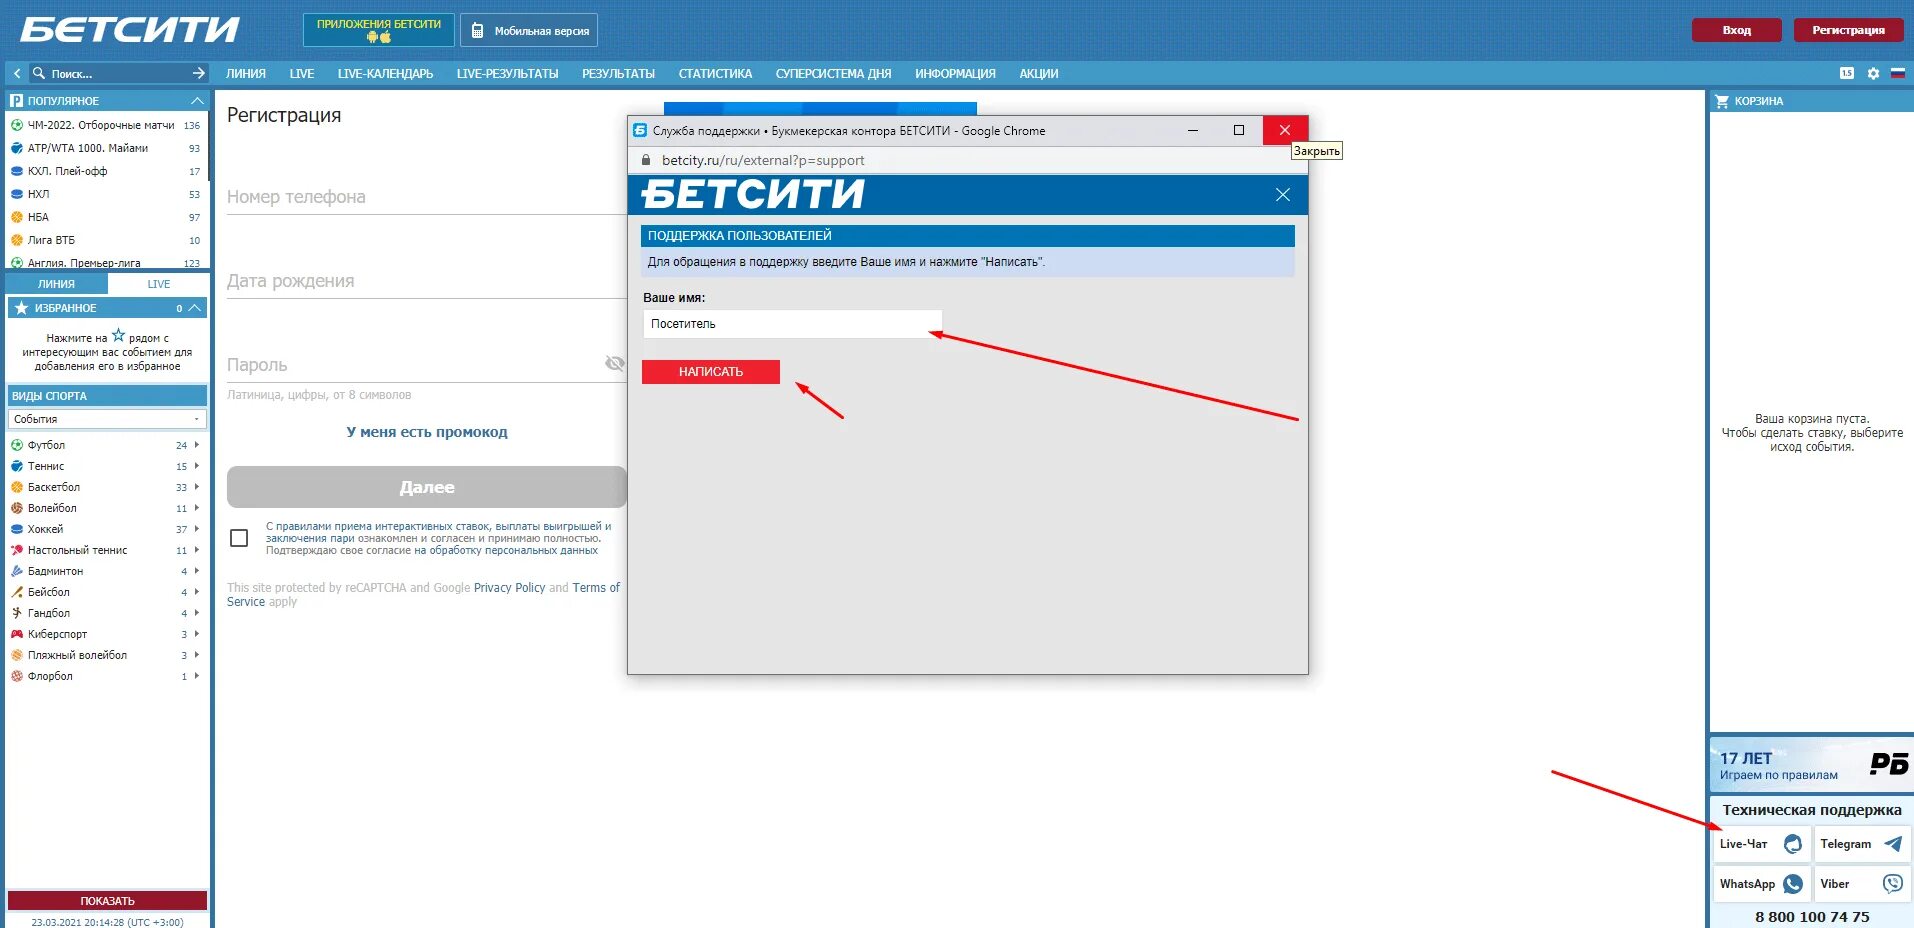This screenshot has width=1914, height=928.
Task: Expand the Футбол sport arrow
Action: (197, 445)
